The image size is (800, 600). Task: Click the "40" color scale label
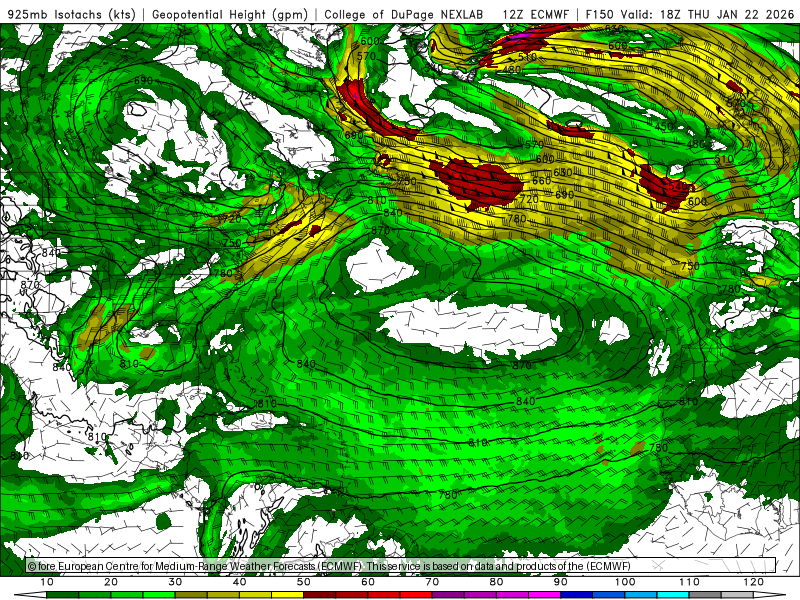coord(239,582)
